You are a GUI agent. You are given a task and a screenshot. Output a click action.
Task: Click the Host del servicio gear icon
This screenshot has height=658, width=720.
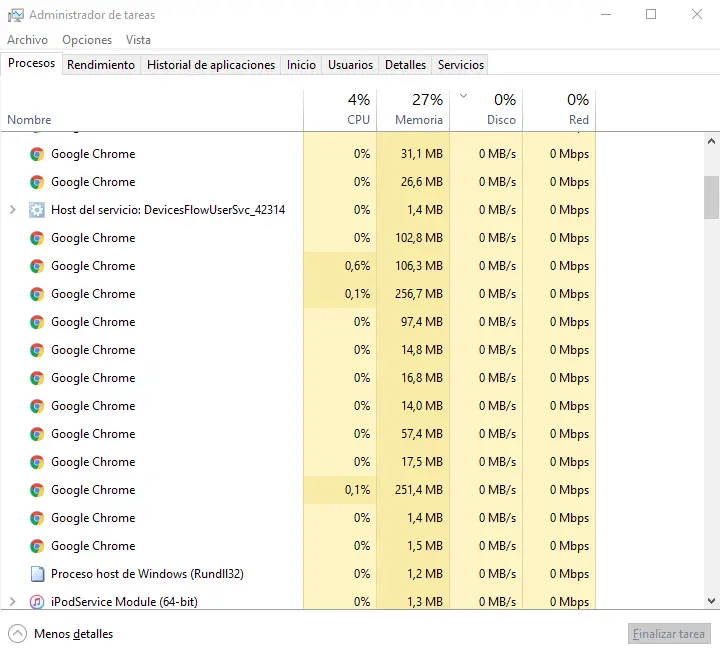click(37, 210)
